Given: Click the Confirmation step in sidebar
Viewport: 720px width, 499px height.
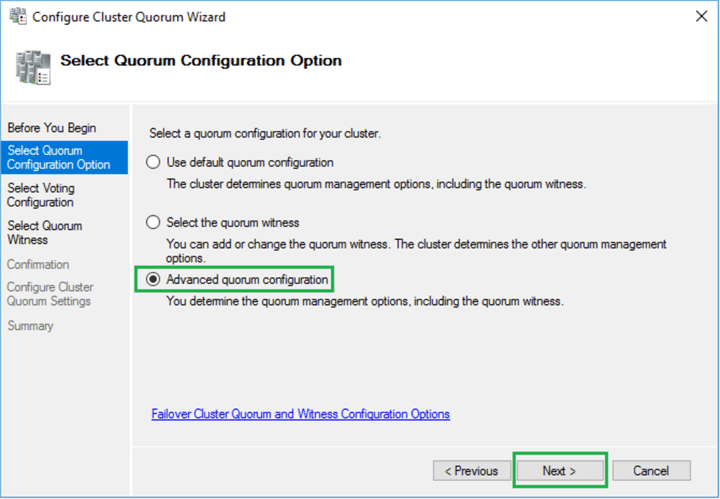Looking at the screenshot, I should tap(38, 265).
